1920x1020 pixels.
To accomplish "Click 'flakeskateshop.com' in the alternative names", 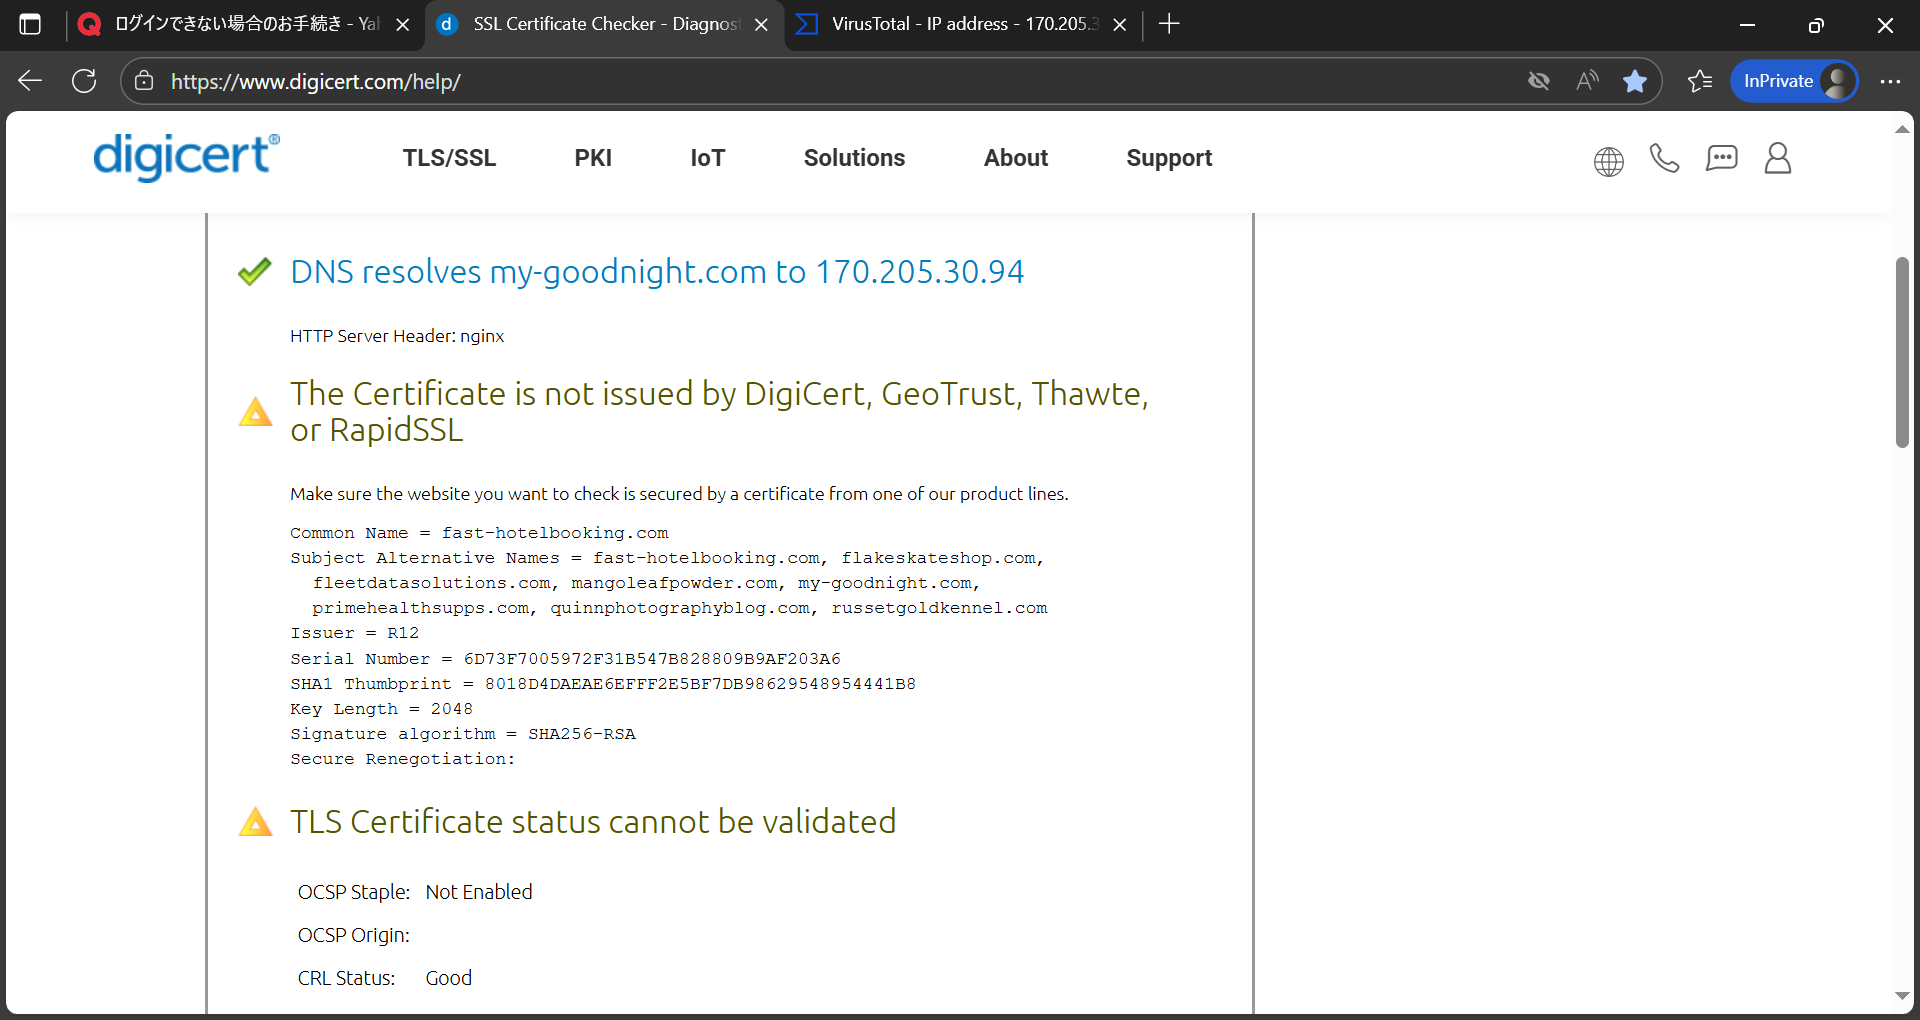I will (938, 558).
